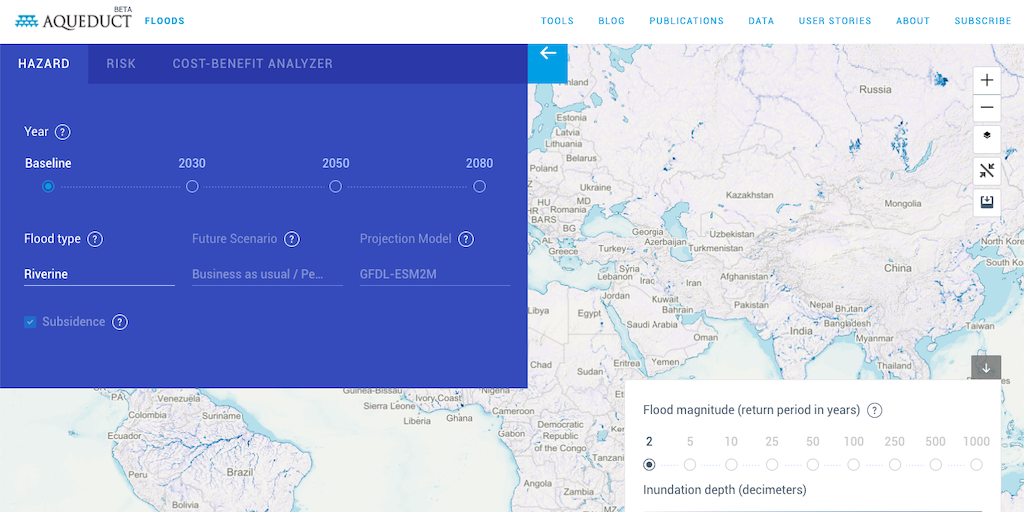Click the collapse arrows map icon
Screen dimensions: 1024x512
(x=987, y=171)
